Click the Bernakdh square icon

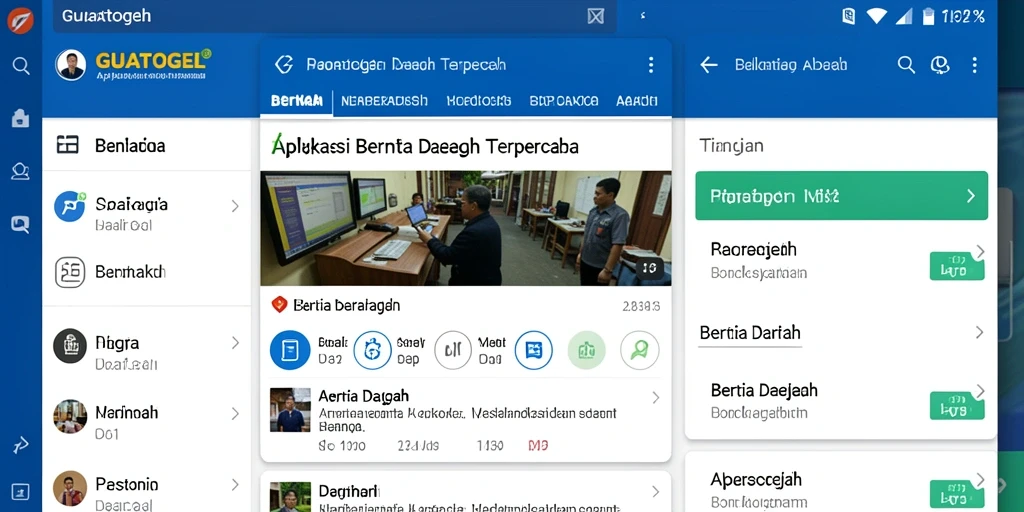click(x=70, y=272)
